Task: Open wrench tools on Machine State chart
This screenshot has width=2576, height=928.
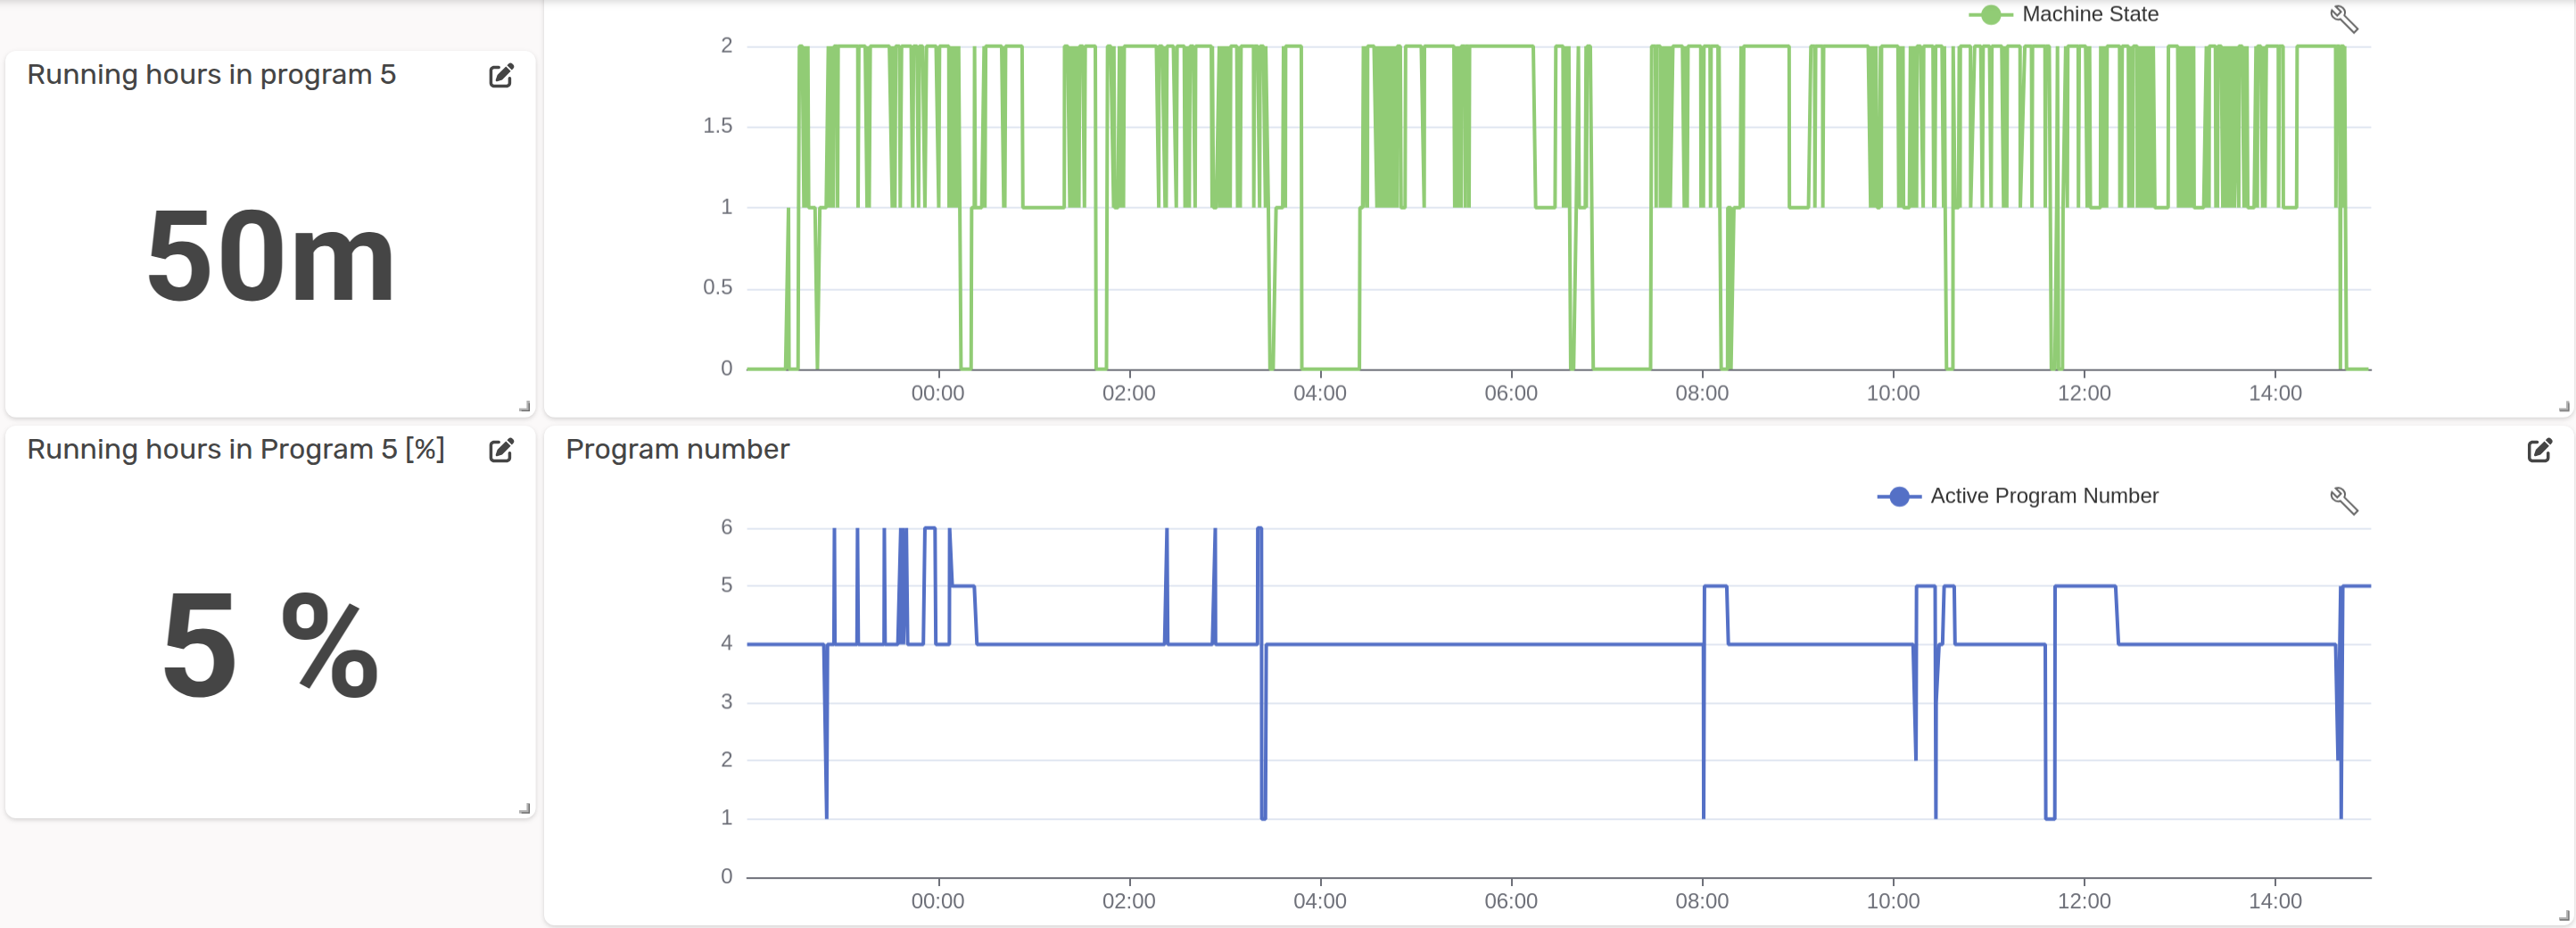Action: click(2343, 19)
